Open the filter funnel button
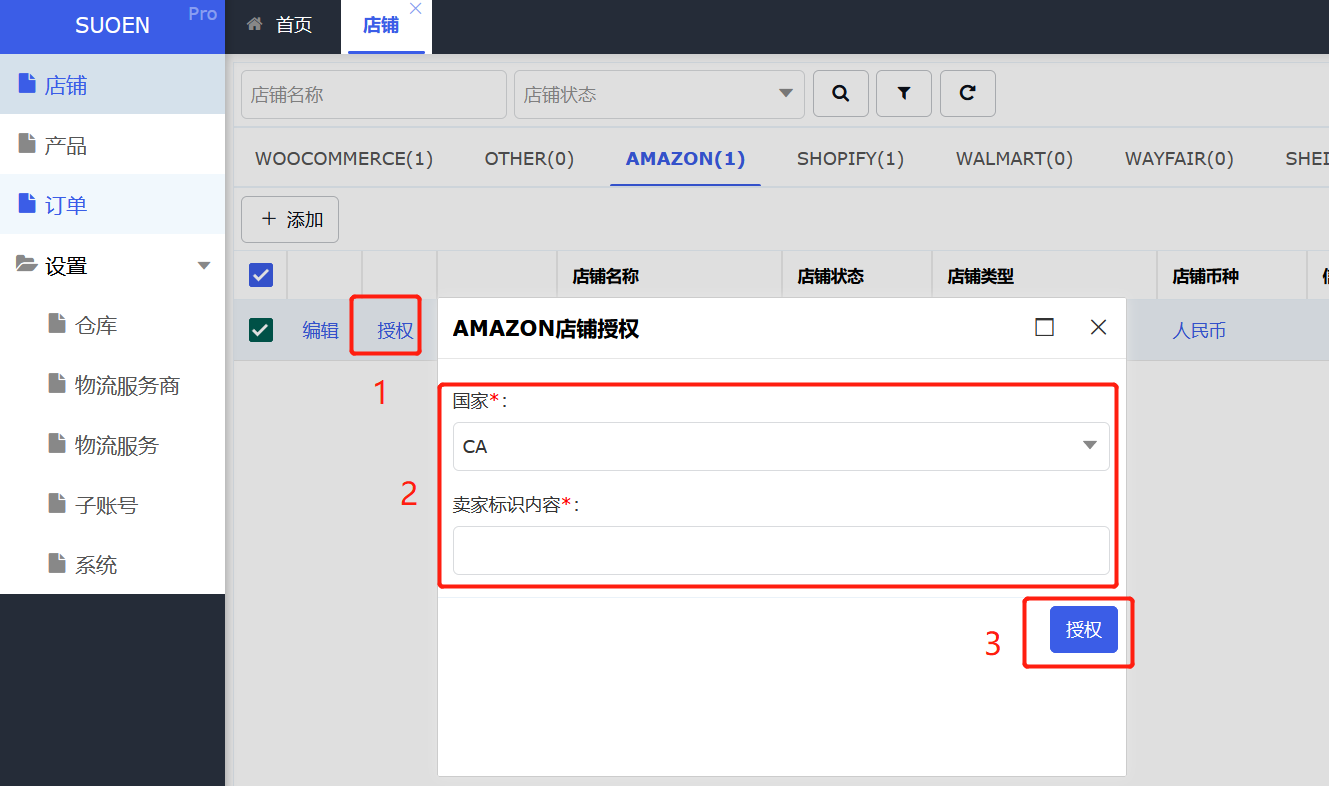Screen dimensions: 1329x786 click(904, 94)
